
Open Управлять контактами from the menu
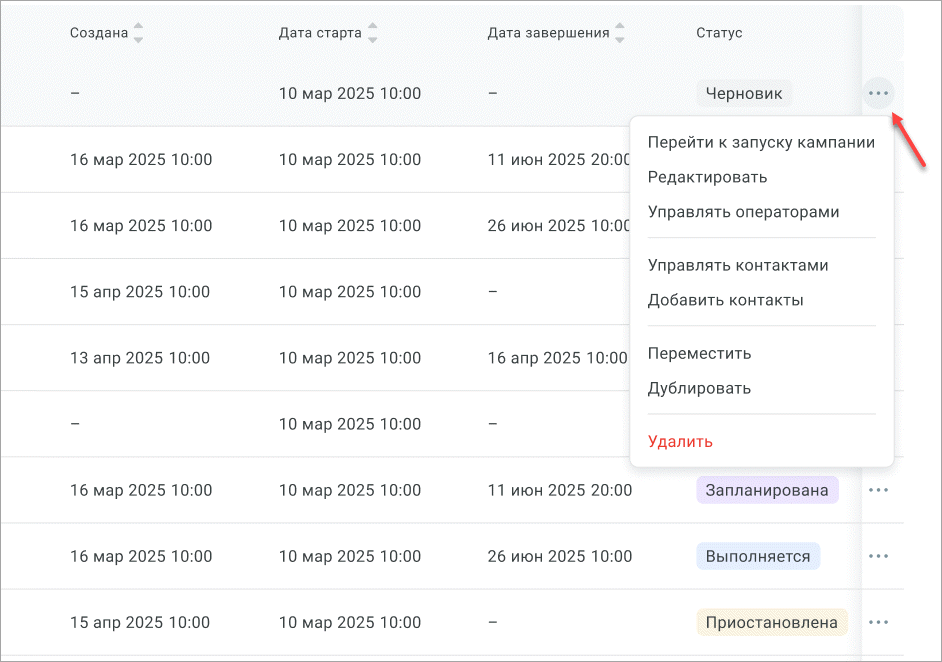point(738,265)
